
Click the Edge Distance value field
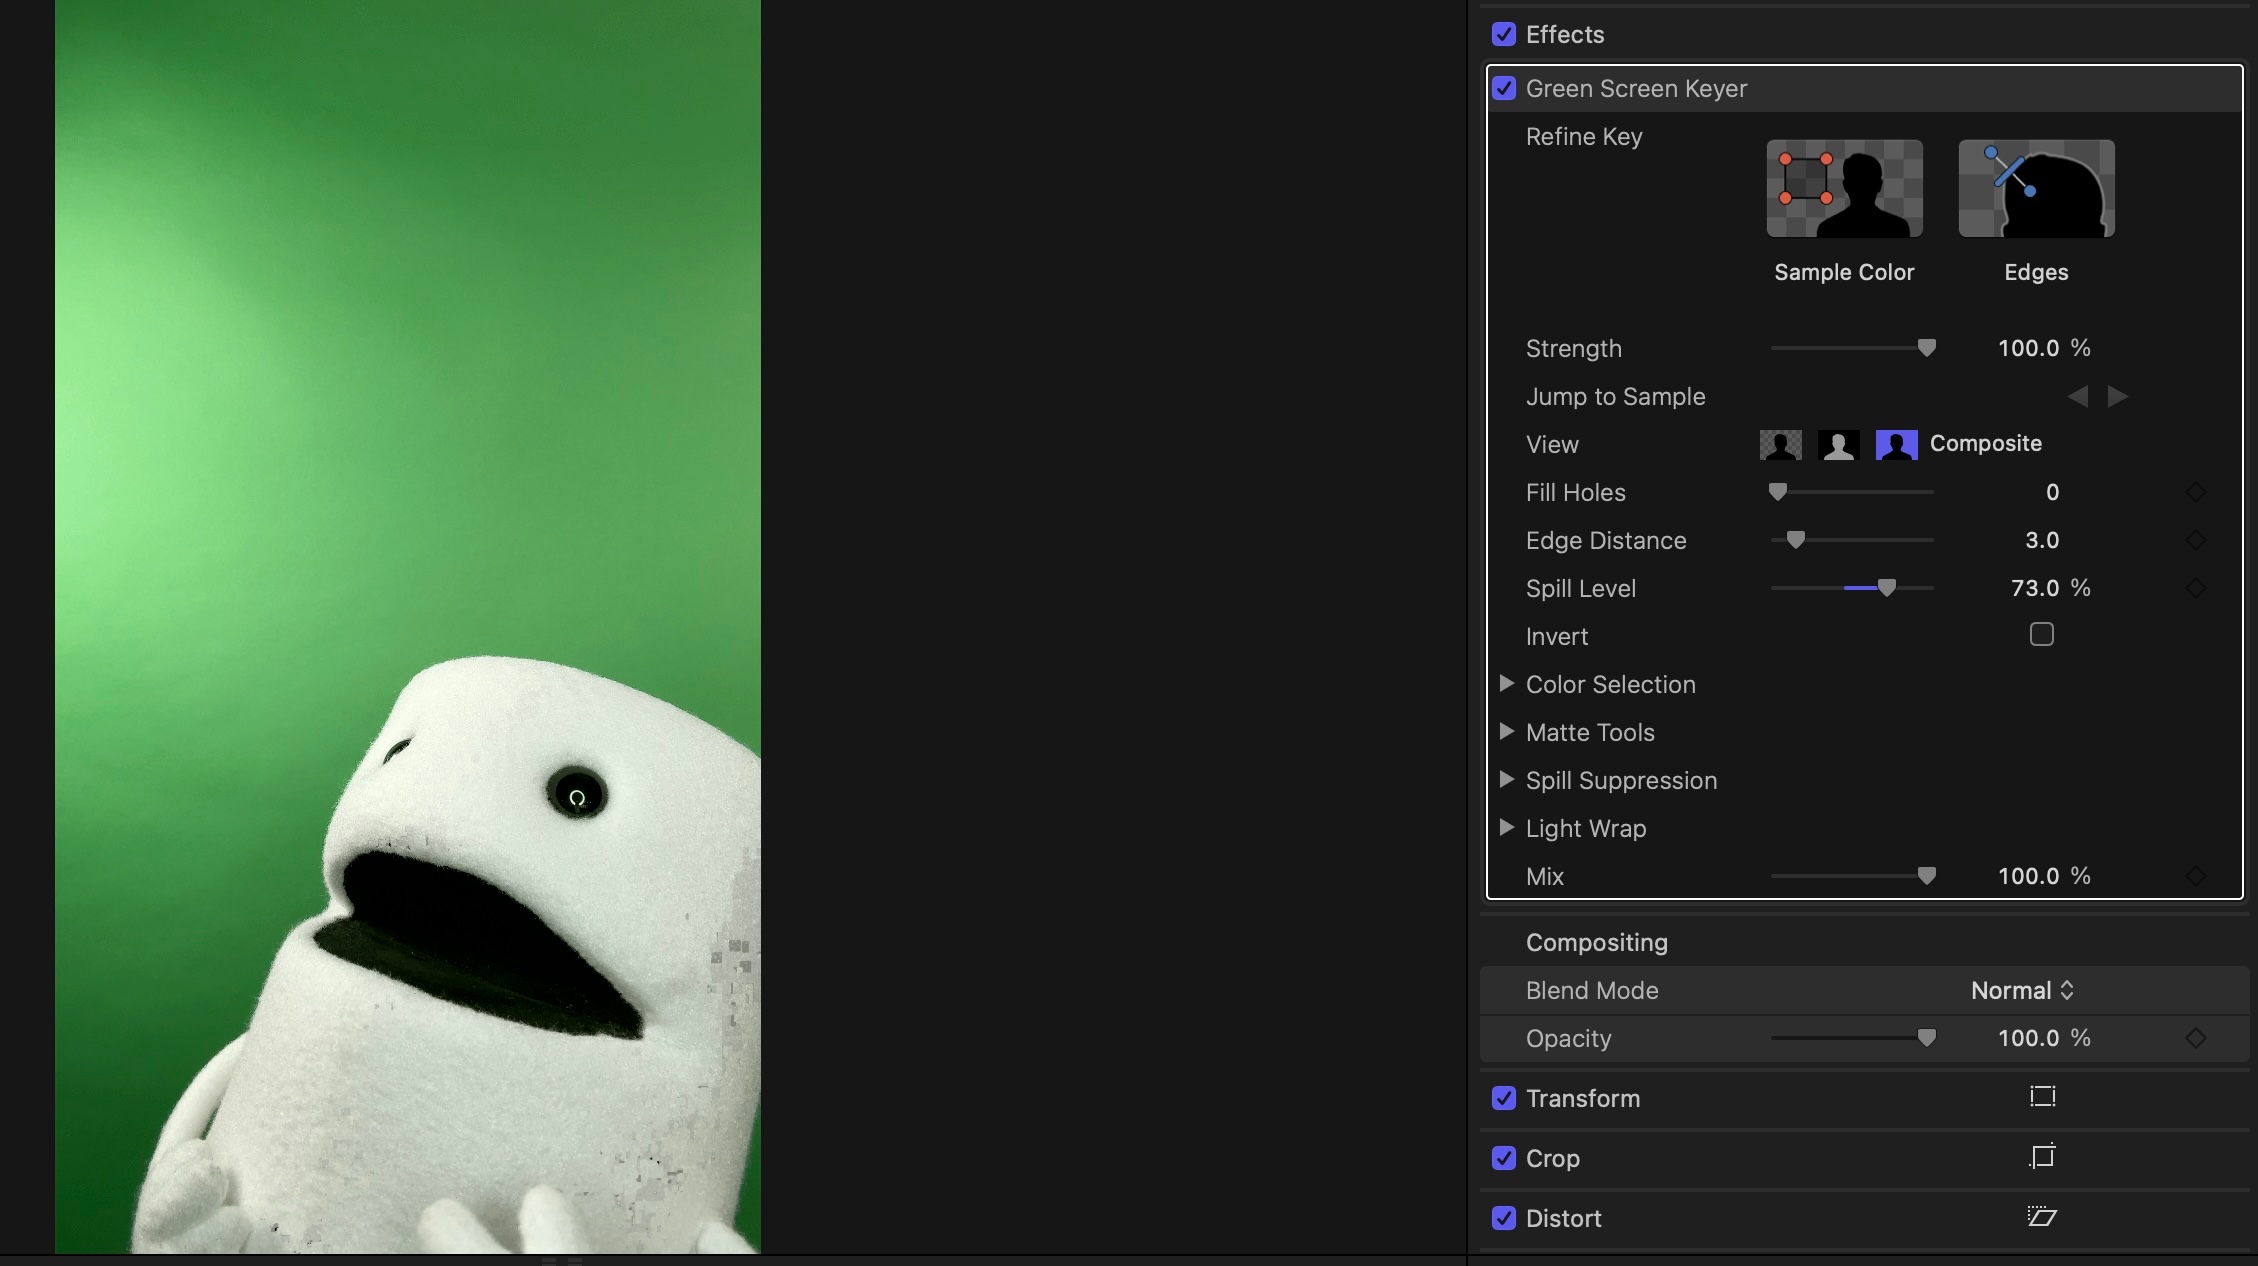(x=2041, y=540)
